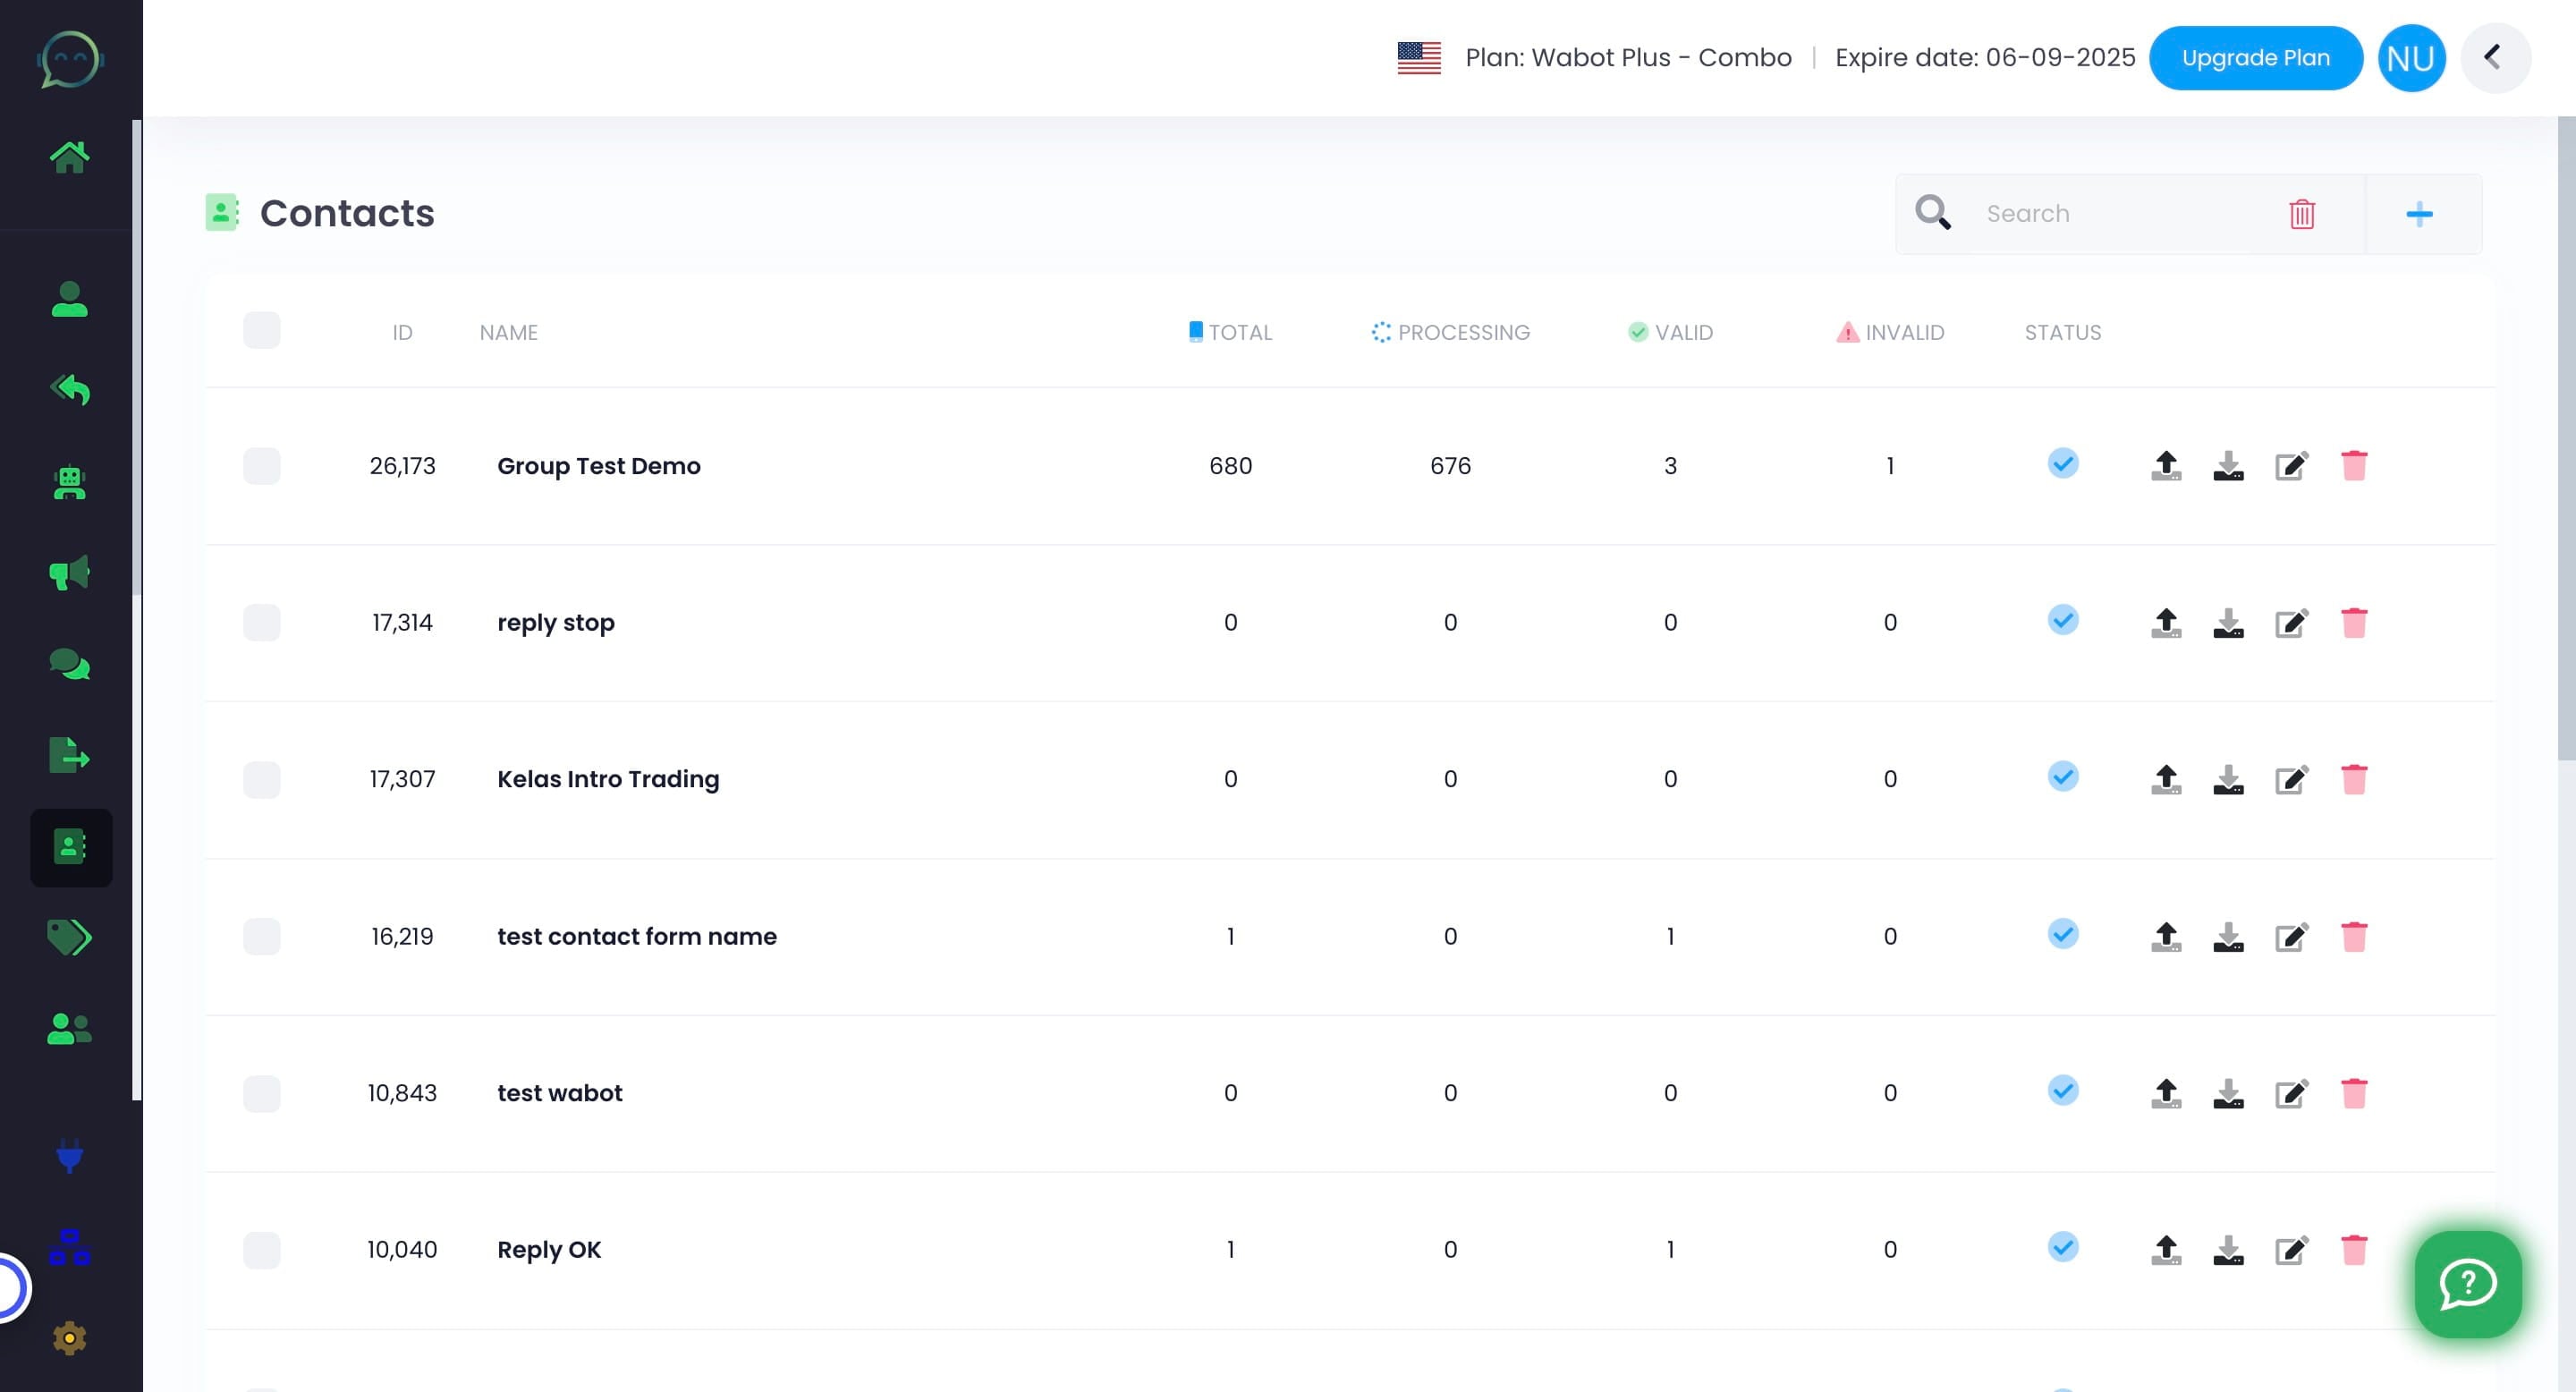Open the chatbot robot sidebar icon
Viewport: 2576px width, 1392px height.
(x=69, y=483)
